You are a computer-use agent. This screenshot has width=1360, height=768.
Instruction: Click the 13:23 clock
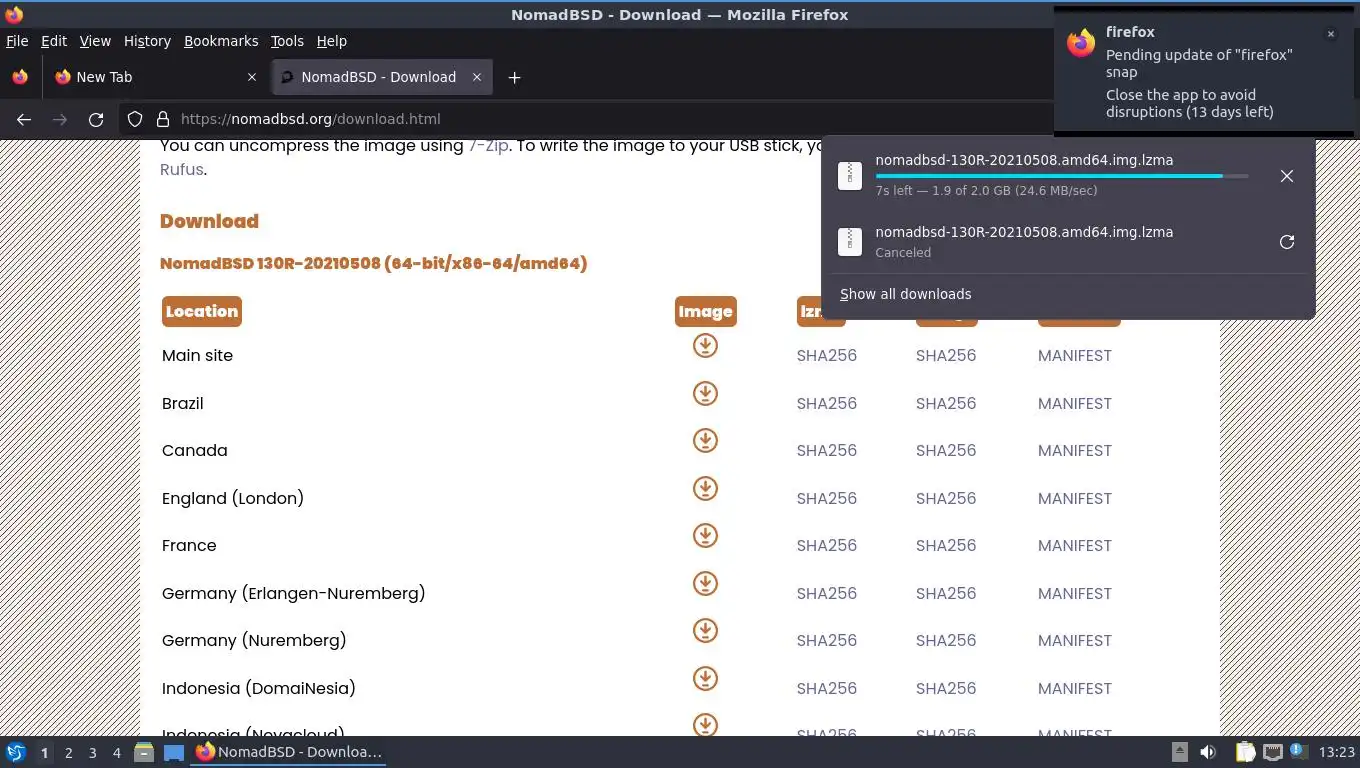pyautogui.click(x=1336, y=752)
